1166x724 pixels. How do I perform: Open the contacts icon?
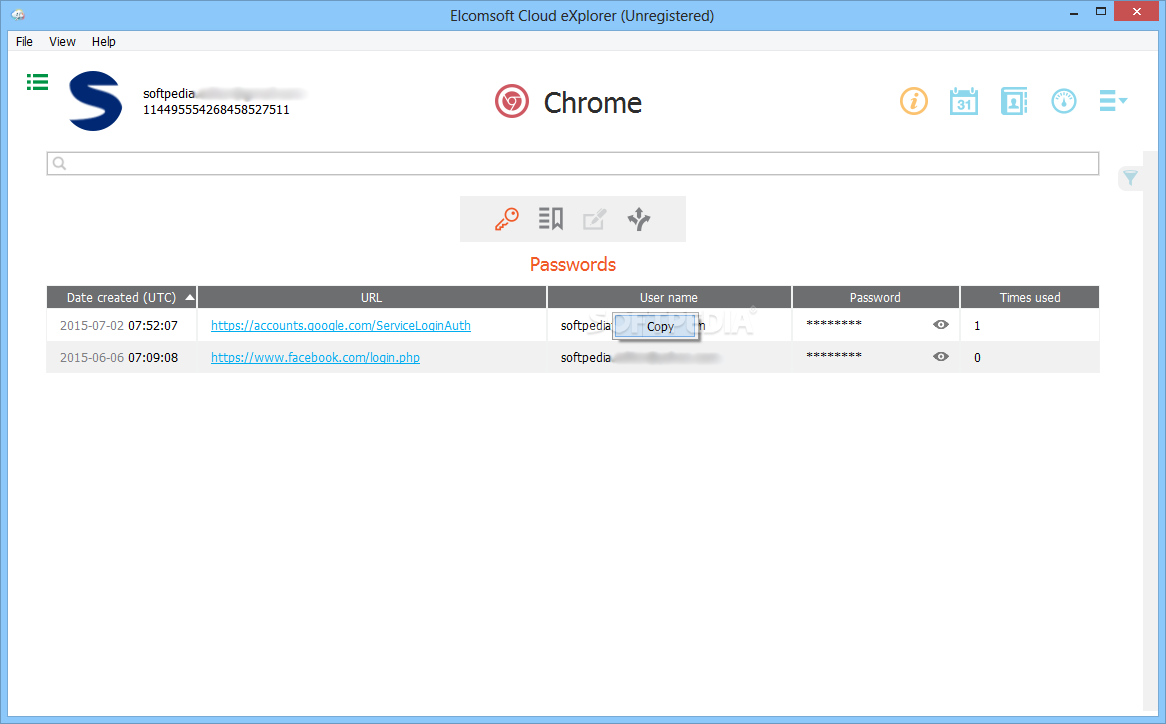[1014, 101]
